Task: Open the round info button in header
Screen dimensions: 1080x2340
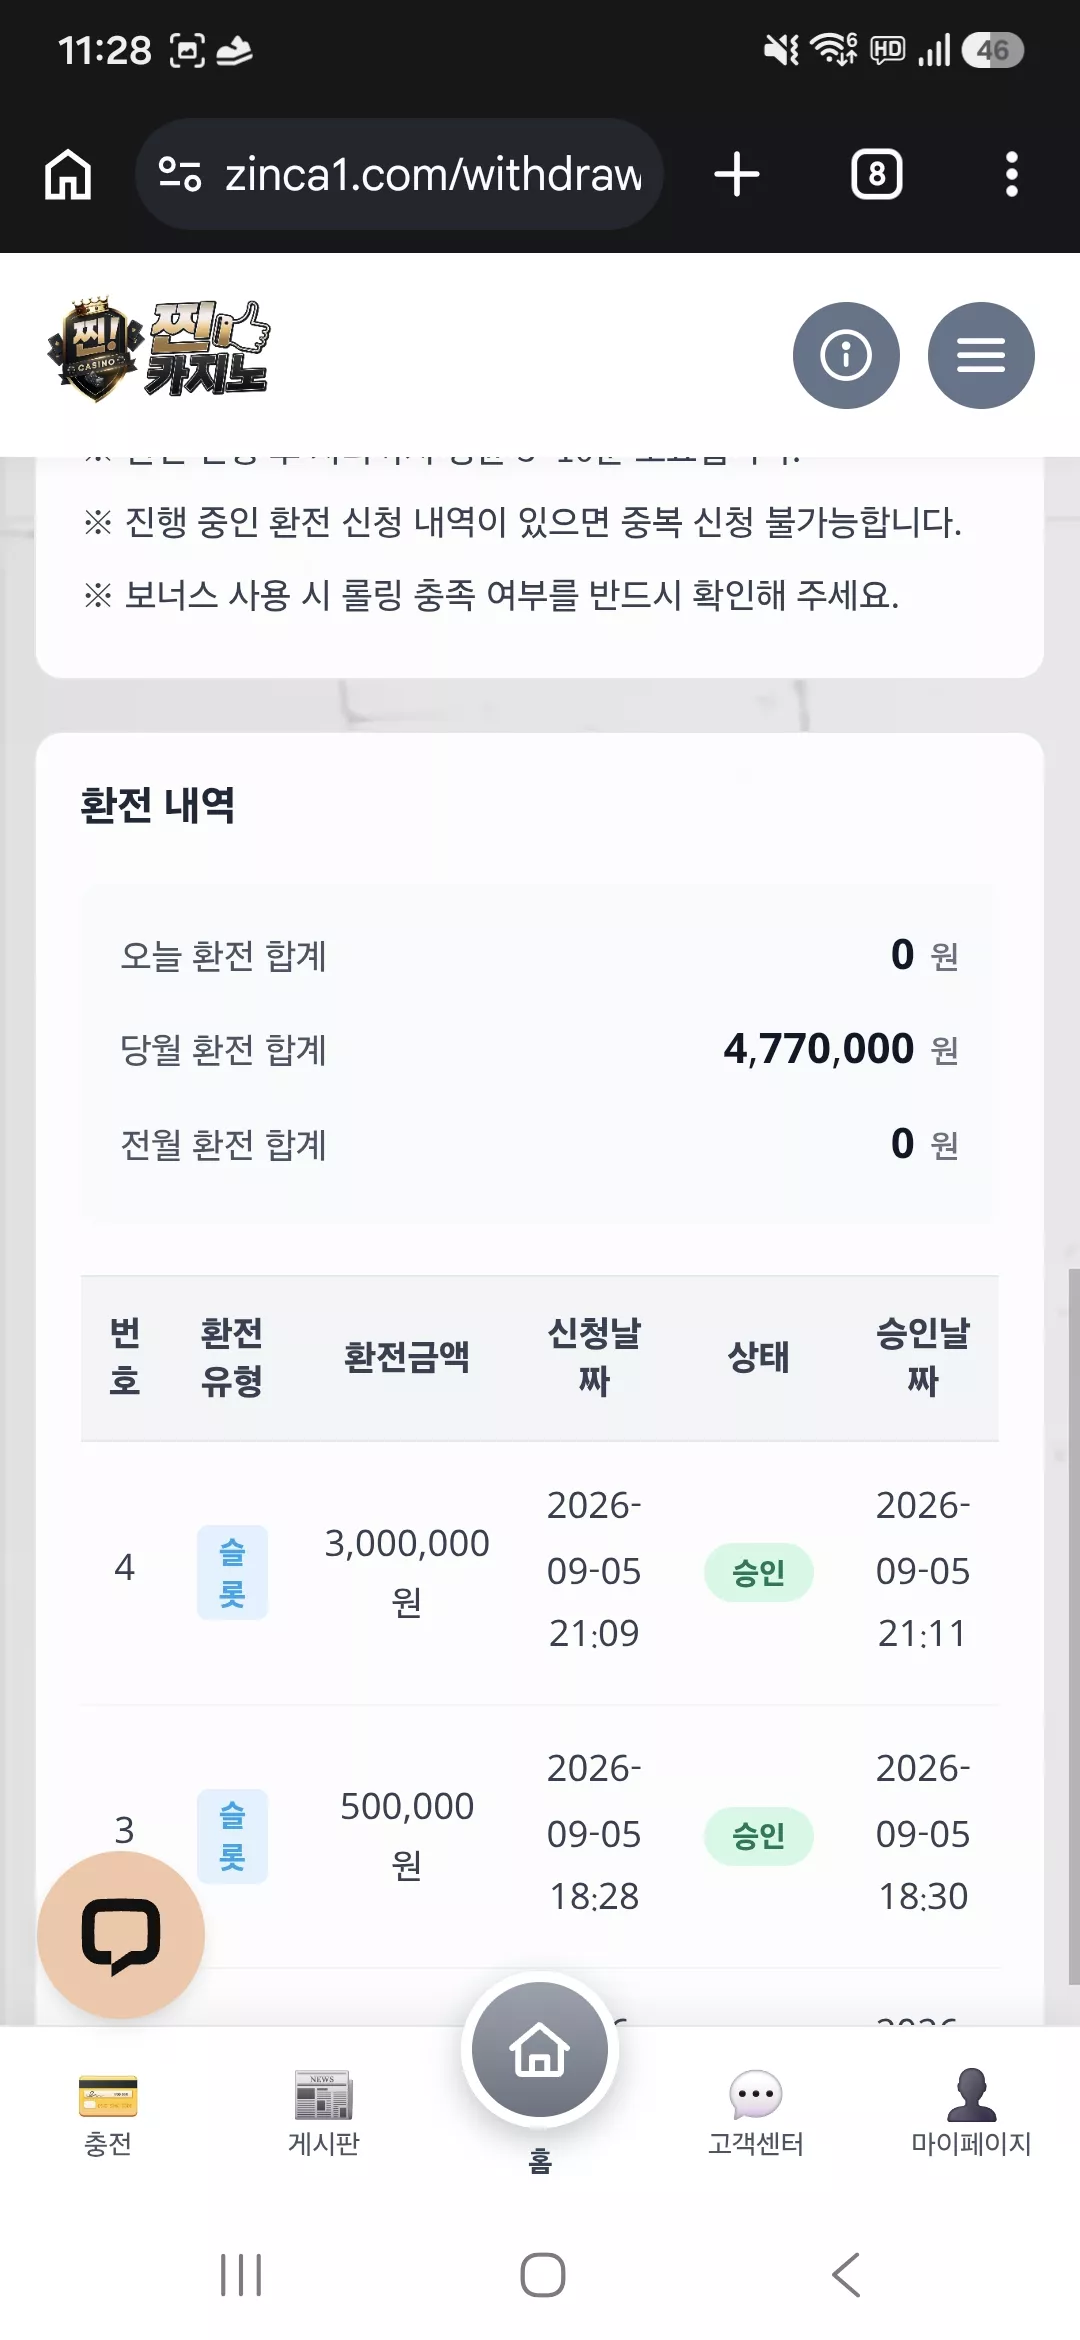Action: point(846,355)
